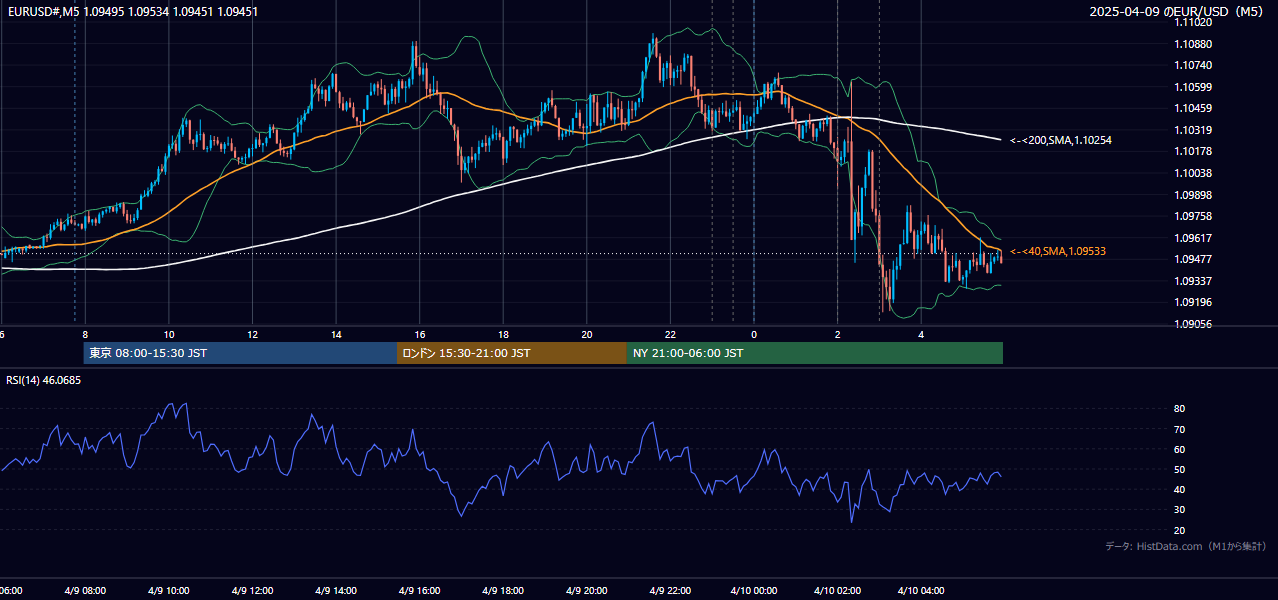
Task: Click the NY 21:00-06:00 JST session bar
Action: coord(815,353)
